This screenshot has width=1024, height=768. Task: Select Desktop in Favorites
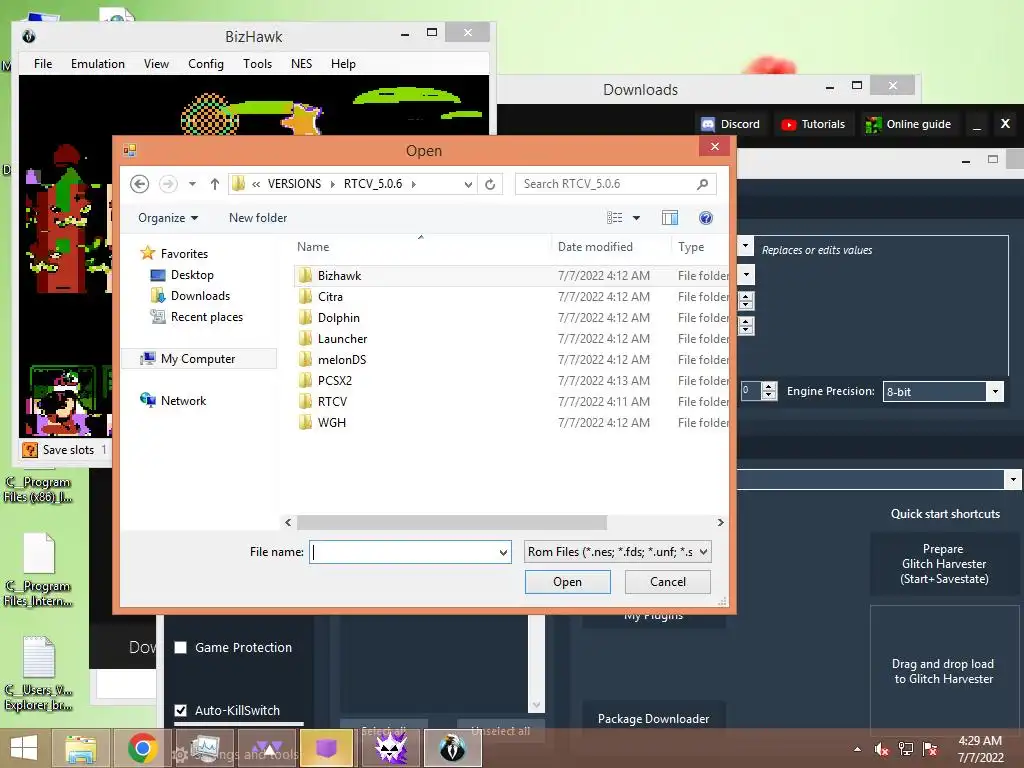pyautogui.click(x=192, y=275)
